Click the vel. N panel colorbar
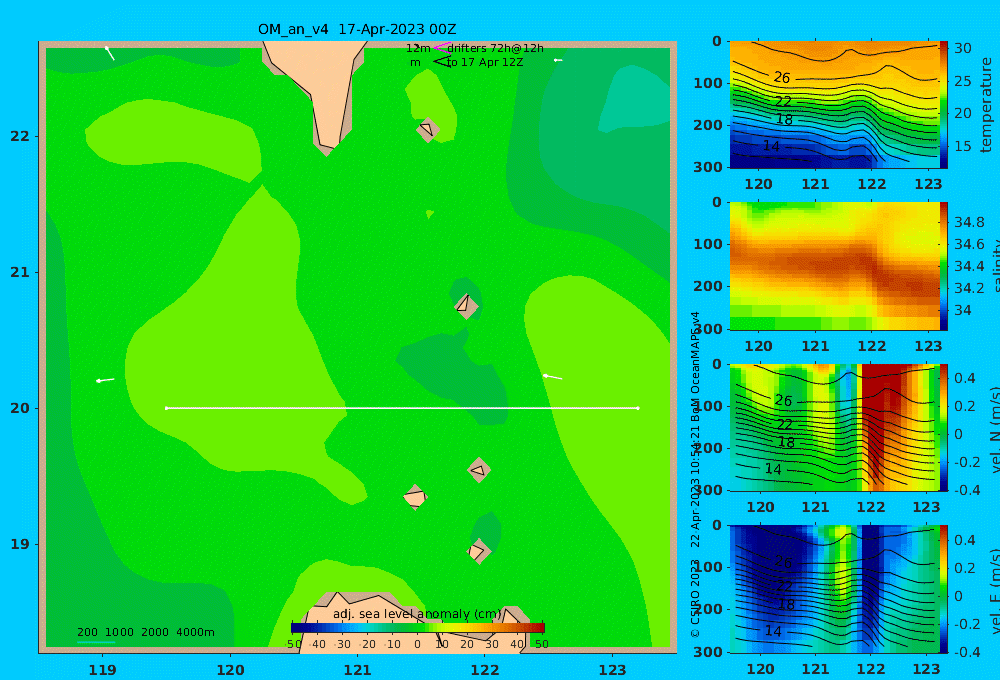 943,427
